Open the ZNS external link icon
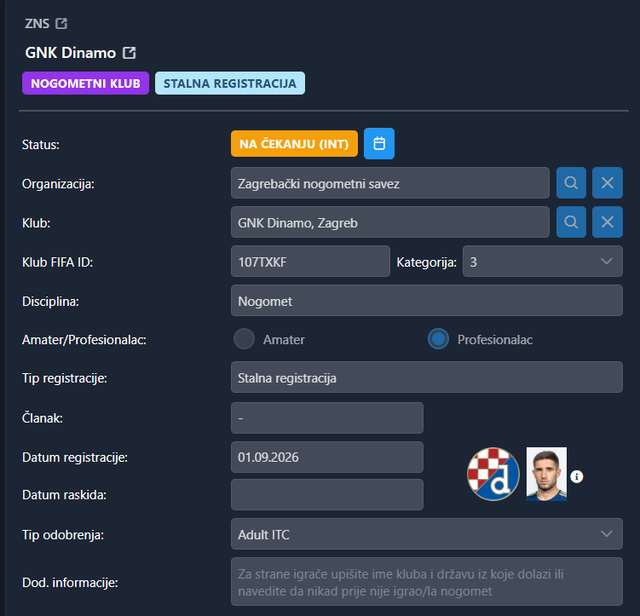 pyautogui.click(x=61, y=24)
